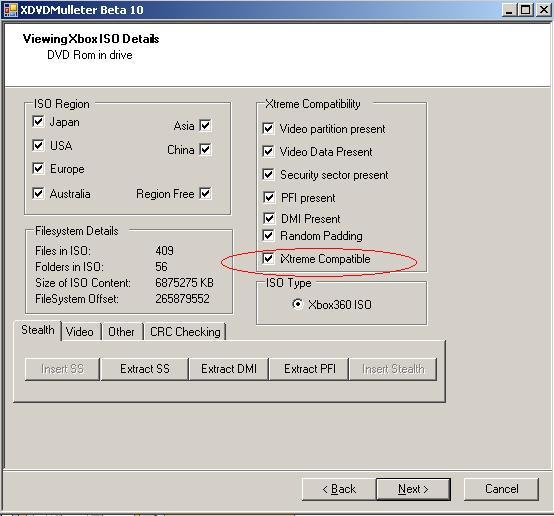This screenshot has width=554, height=516.
Task: Toggle iXtreme Compatible checkbox
Action: pos(269,258)
